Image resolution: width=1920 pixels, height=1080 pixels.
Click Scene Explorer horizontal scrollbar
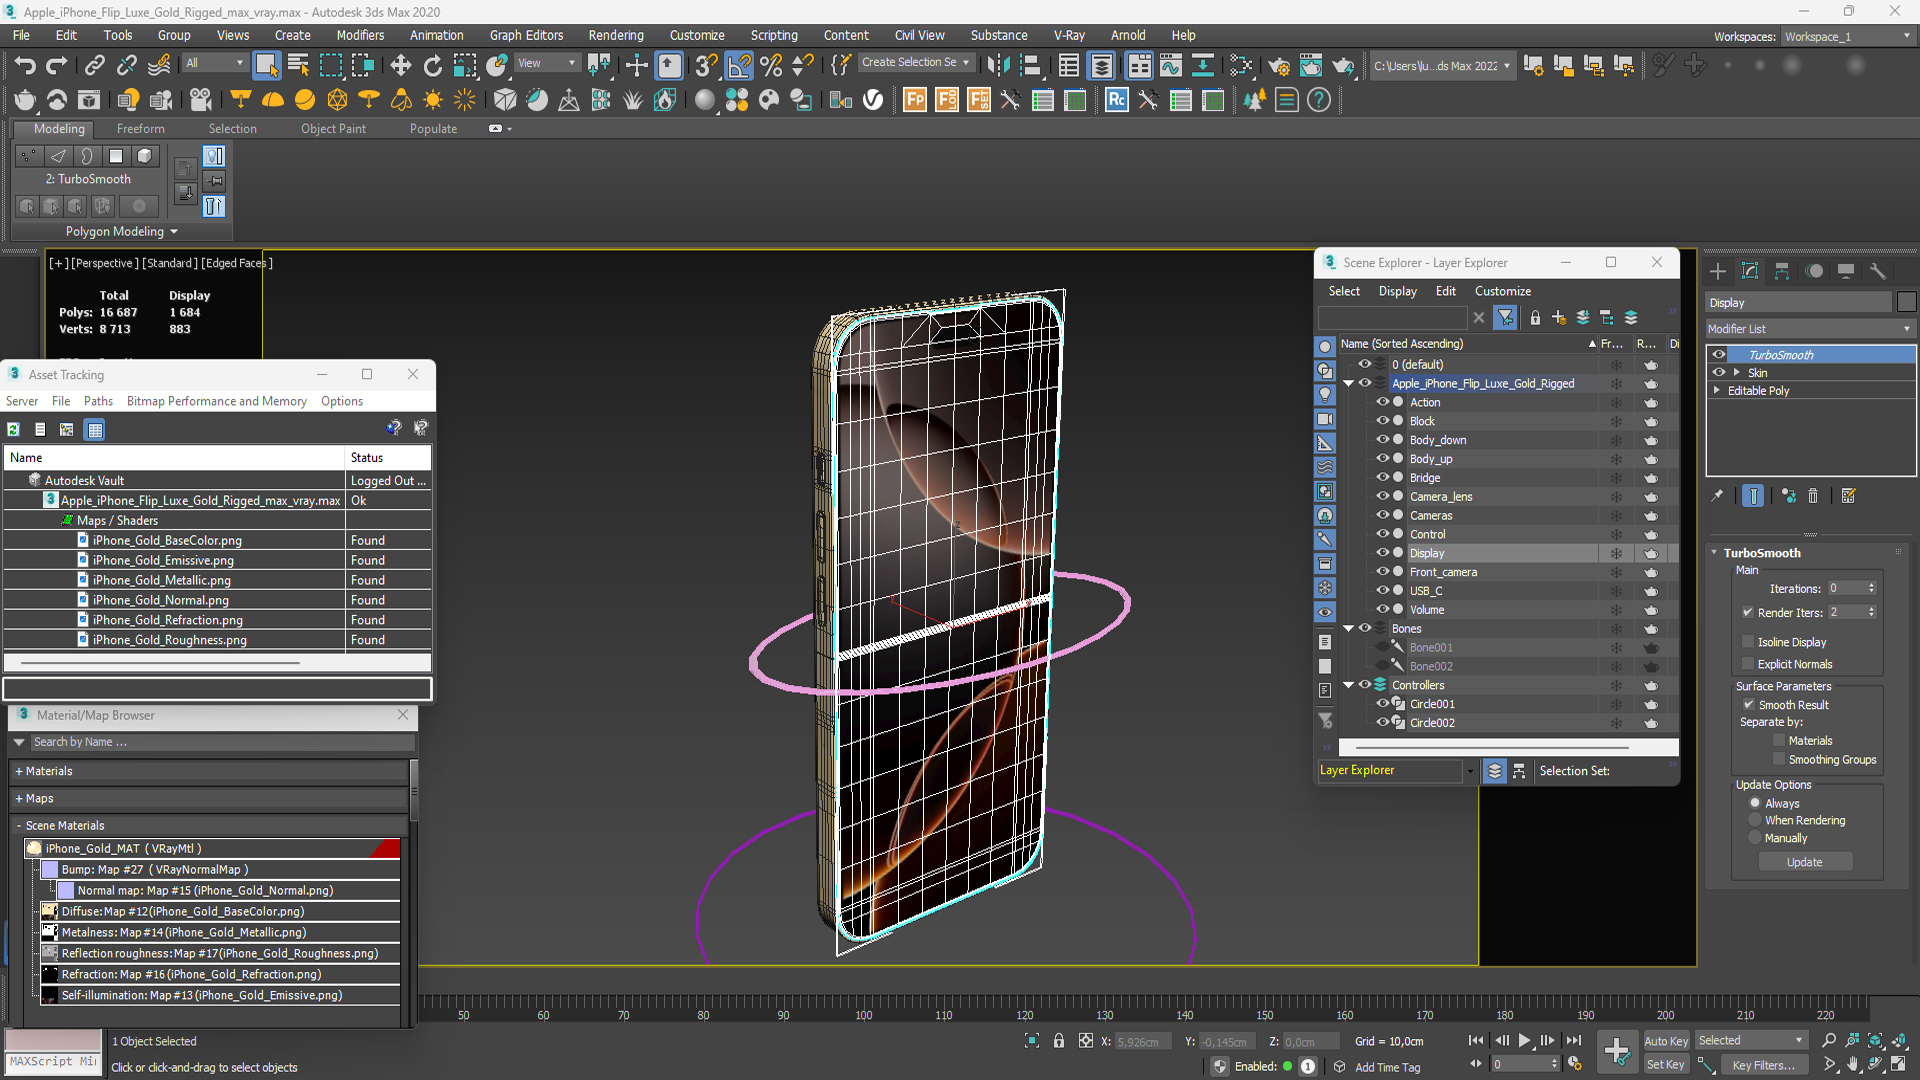pos(1492,747)
